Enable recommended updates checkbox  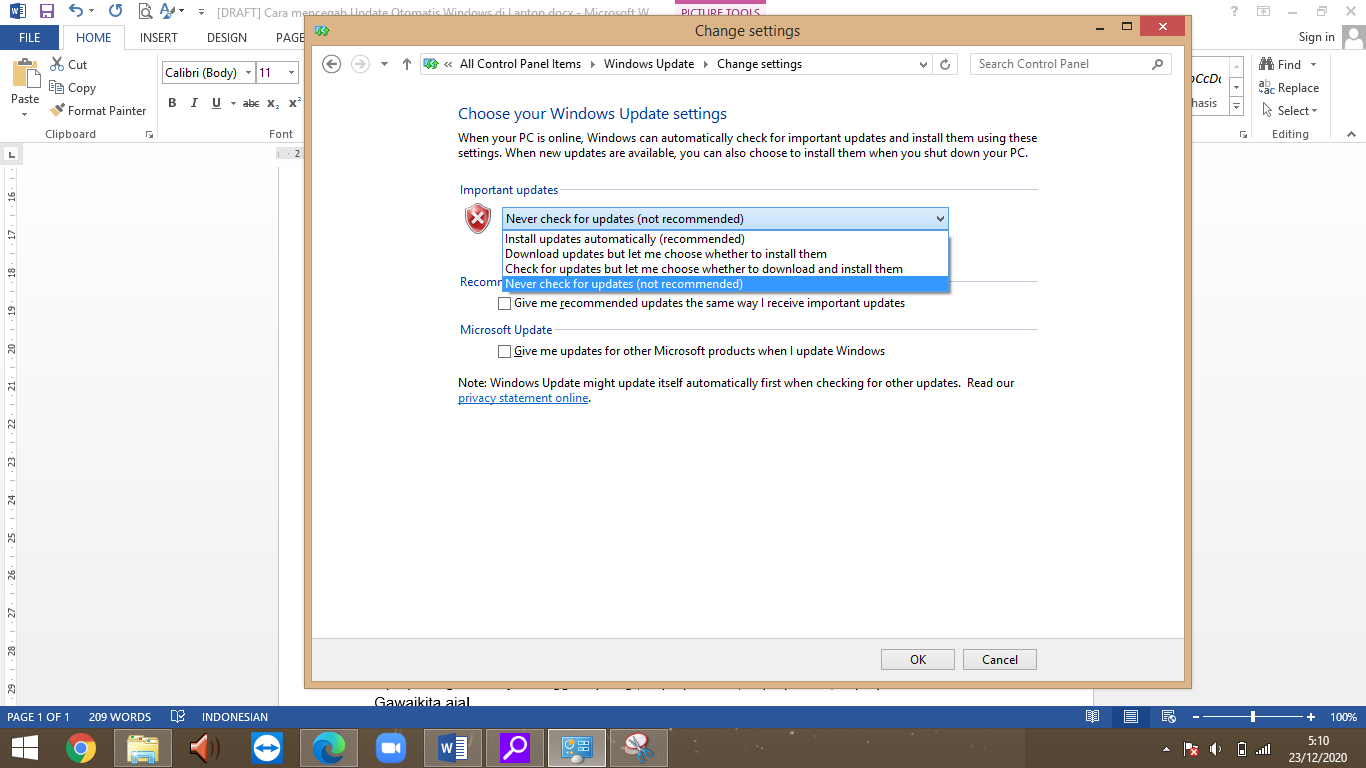coord(504,303)
